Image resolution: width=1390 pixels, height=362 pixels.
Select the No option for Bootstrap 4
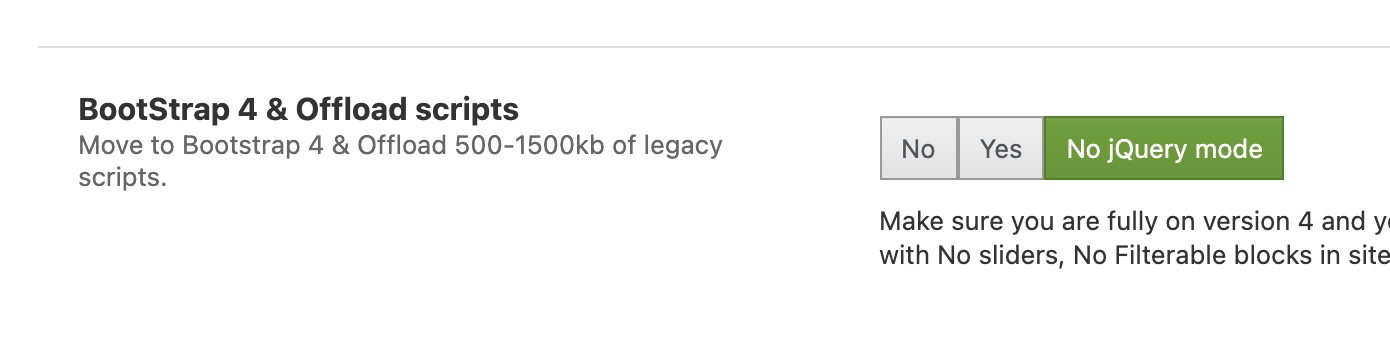tap(918, 148)
